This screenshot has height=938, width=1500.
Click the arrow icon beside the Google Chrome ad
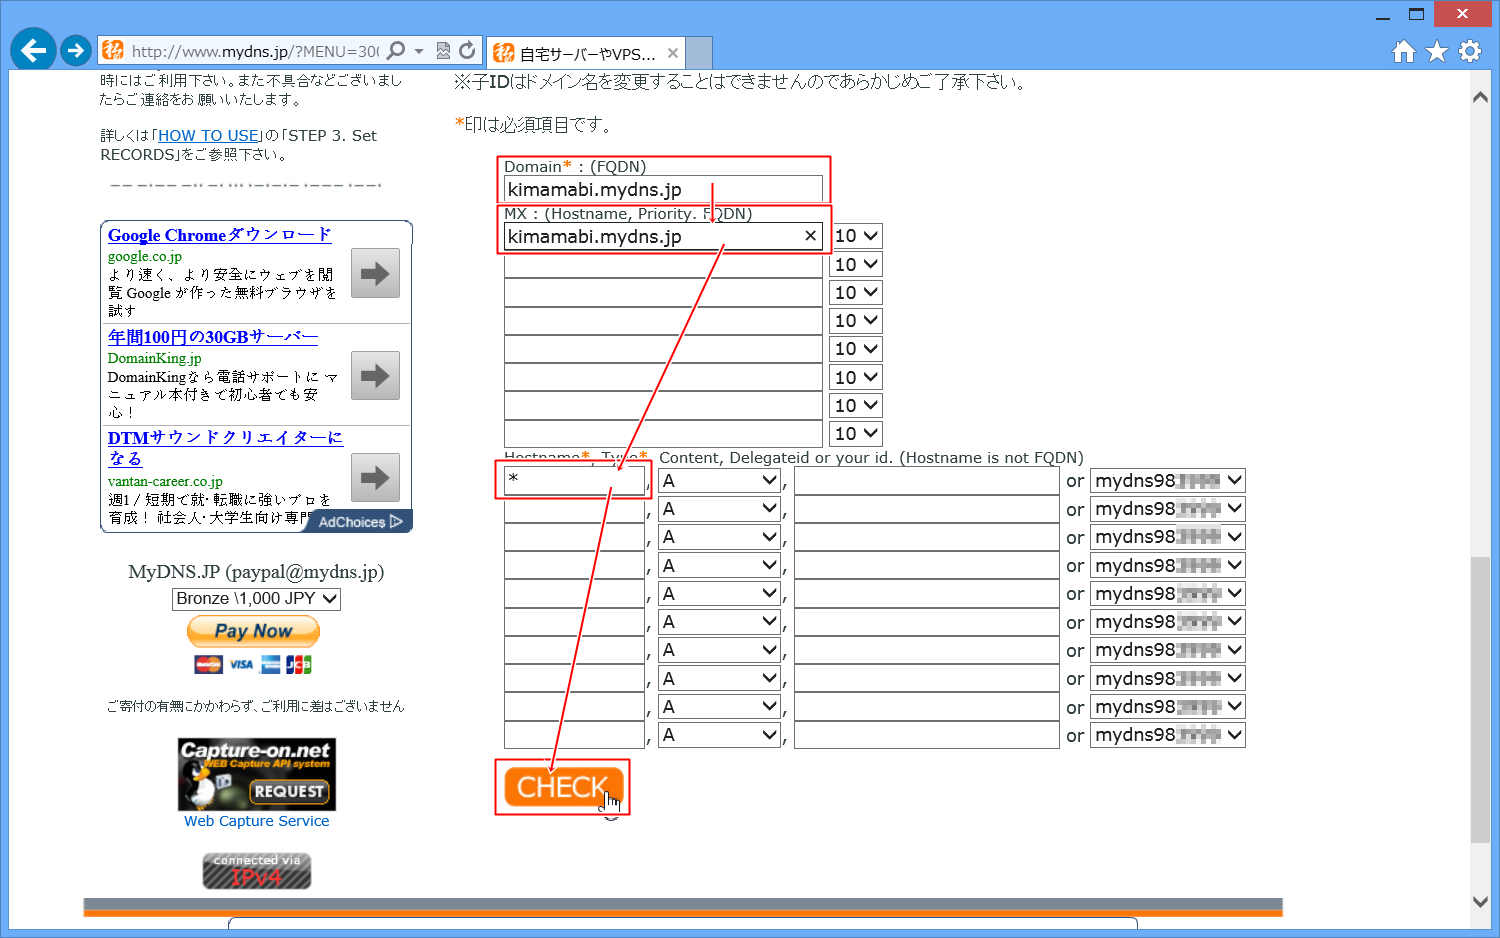[375, 273]
